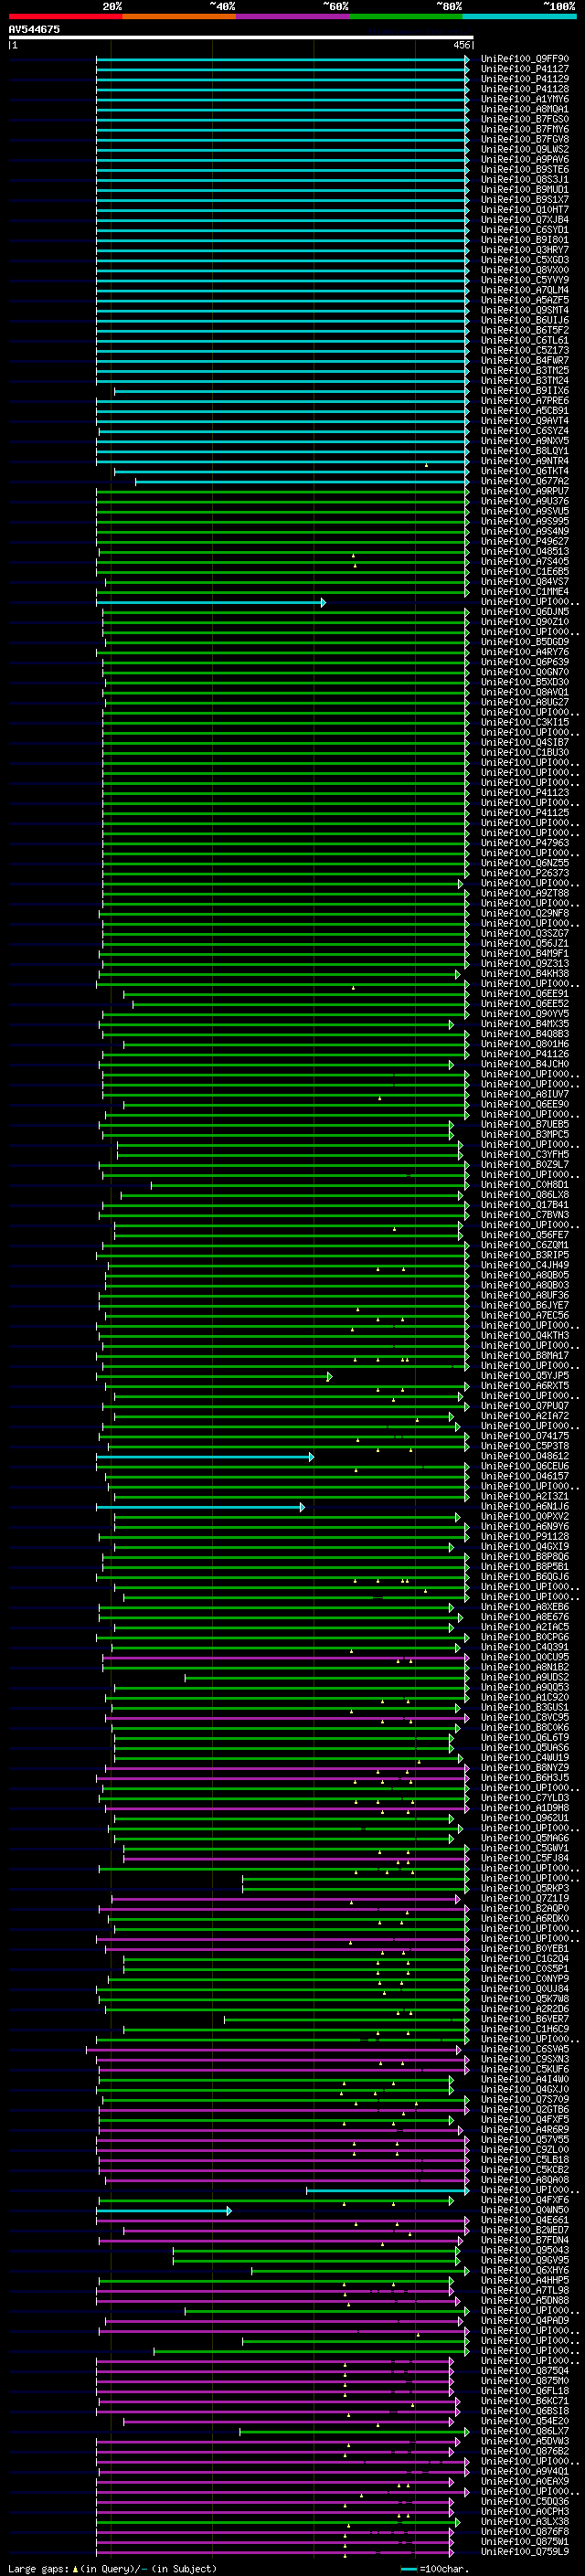Select hit label UniRef100_A9PAV6
Image resolution: width=585 pixels, height=2576 pixels.
click(524, 159)
